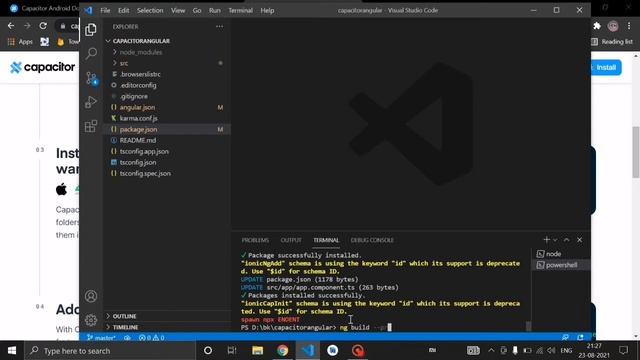Open README.md file

(x=167, y=140)
